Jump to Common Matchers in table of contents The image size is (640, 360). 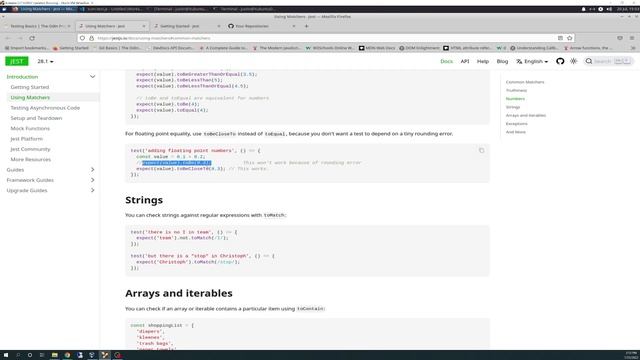click(x=525, y=82)
